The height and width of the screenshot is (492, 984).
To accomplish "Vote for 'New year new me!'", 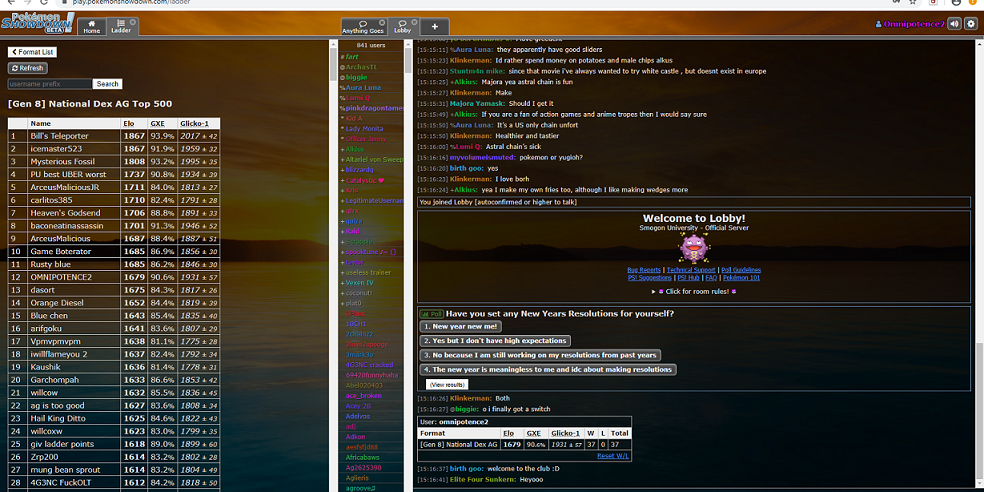I will [461, 327].
